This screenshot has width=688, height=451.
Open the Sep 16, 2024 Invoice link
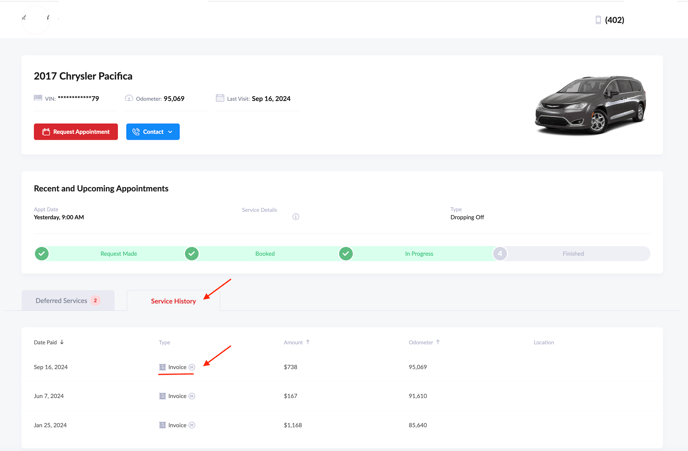coord(176,367)
